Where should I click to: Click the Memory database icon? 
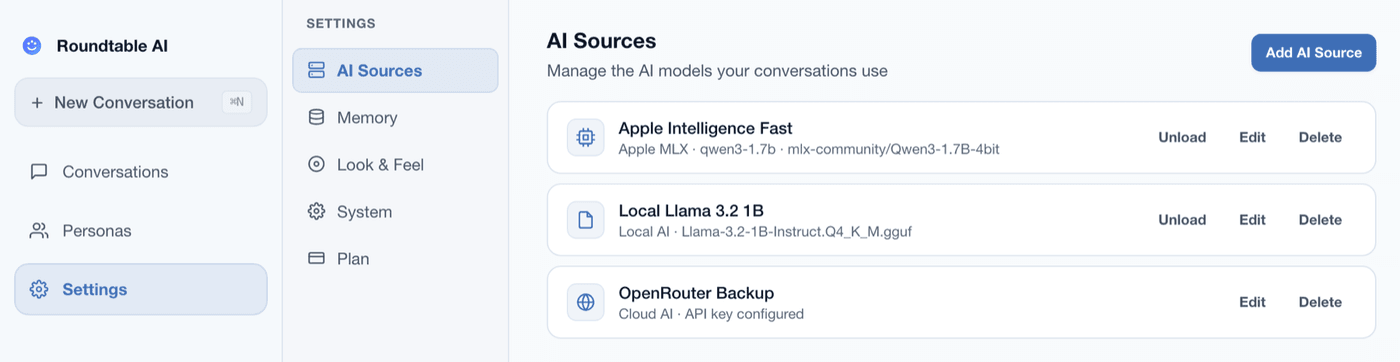tap(316, 118)
